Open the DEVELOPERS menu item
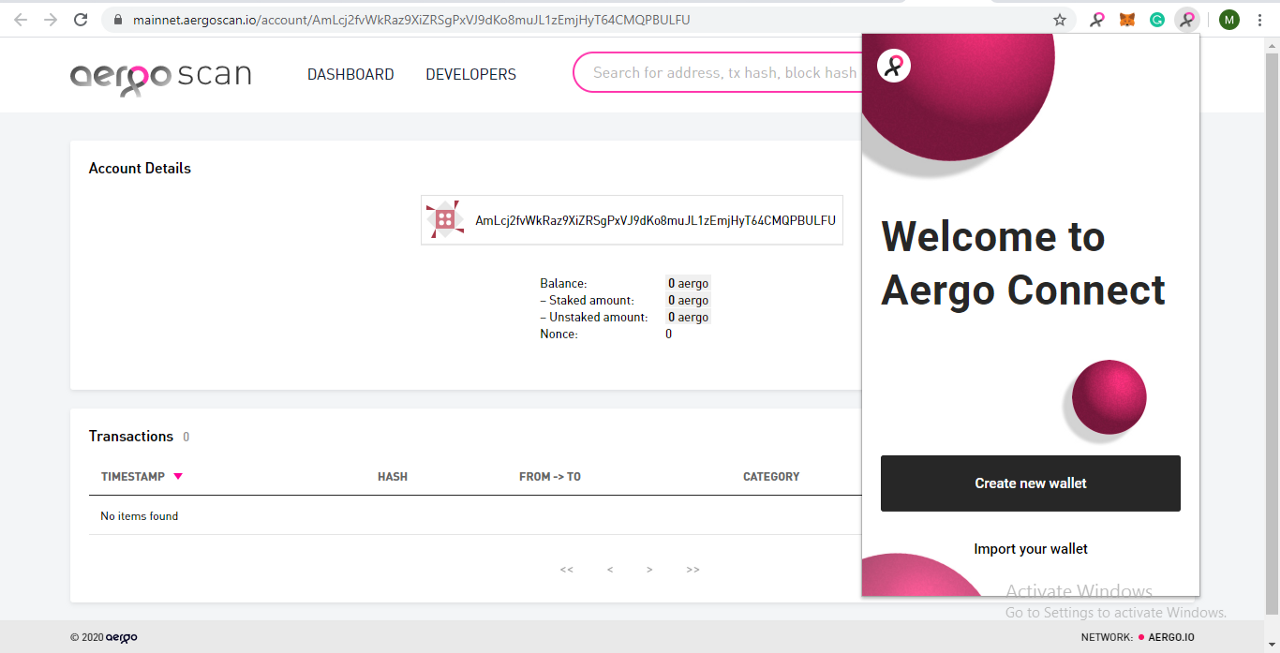Image resolution: width=1280 pixels, height=653 pixels. (471, 74)
